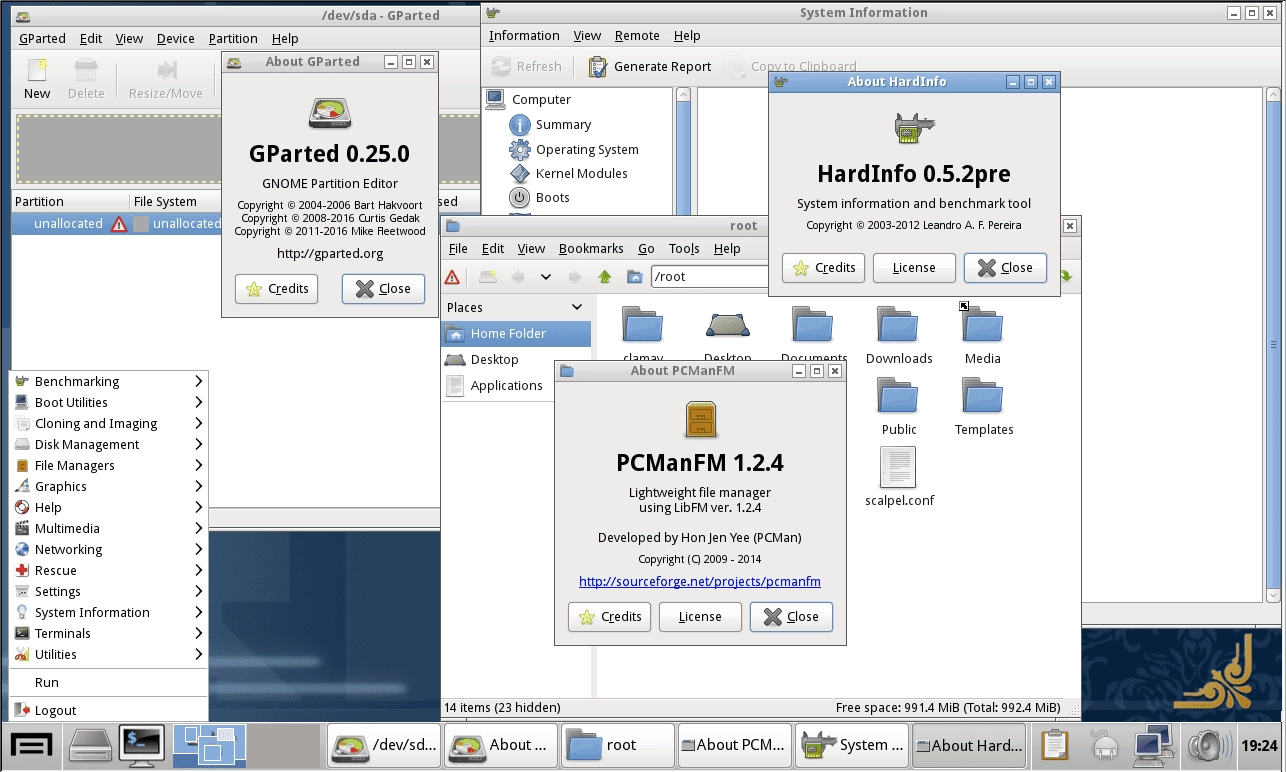This screenshot has width=1286, height=772.
Task: Click Close in About PCManFM dialog
Action: 791,617
